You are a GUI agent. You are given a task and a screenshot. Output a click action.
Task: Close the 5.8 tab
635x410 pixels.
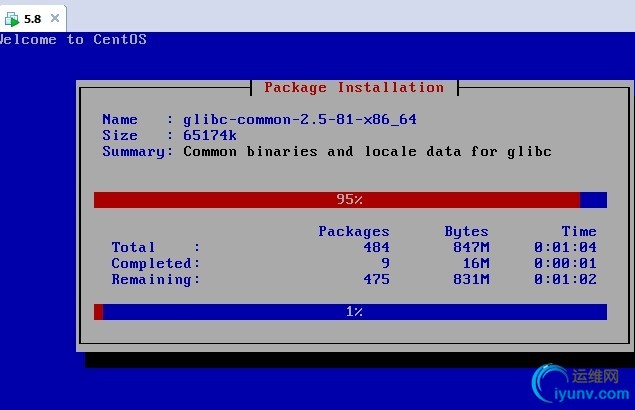coord(55,18)
